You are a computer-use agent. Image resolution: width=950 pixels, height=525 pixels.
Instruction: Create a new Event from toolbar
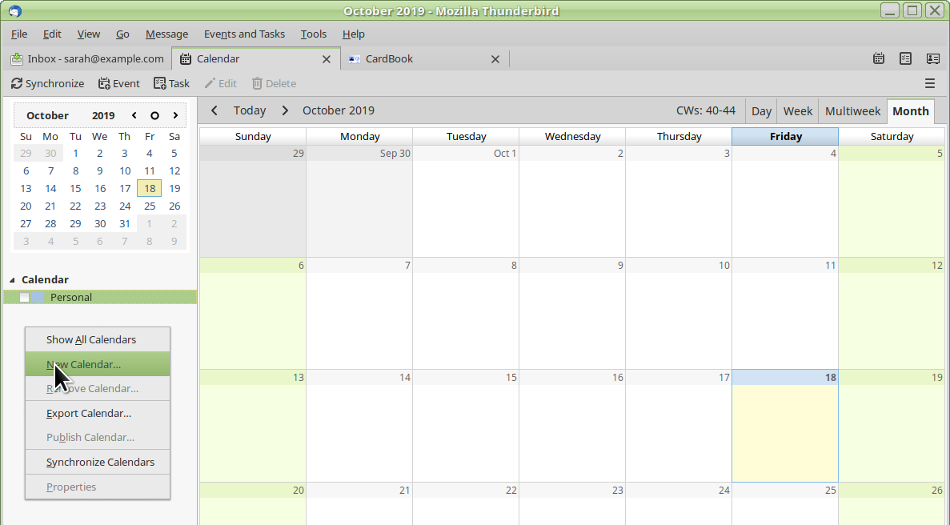118,84
